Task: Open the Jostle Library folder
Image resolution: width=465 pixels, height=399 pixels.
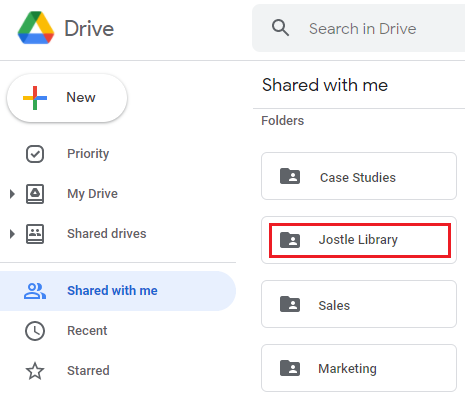Action: click(359, 240)
